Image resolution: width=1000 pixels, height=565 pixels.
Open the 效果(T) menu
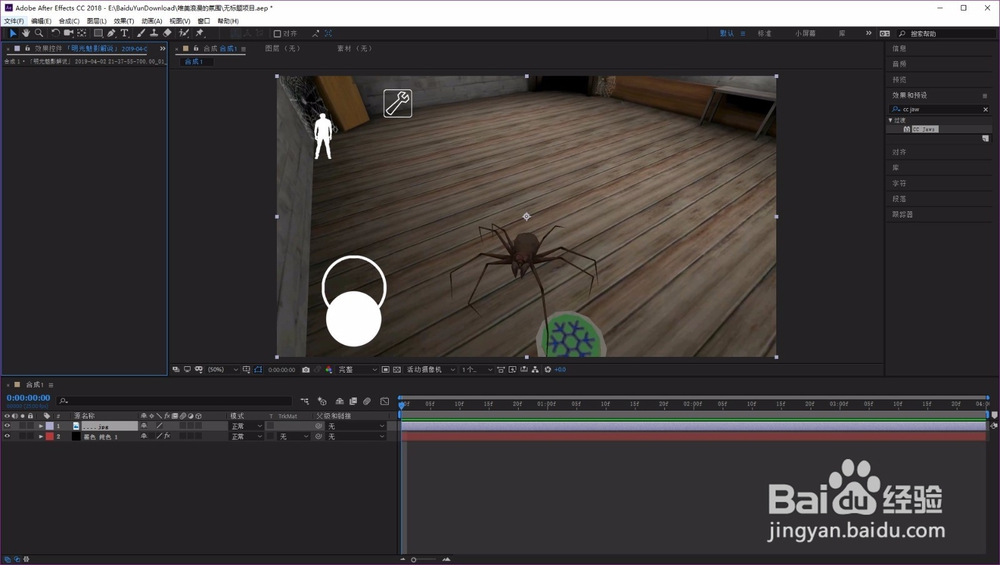click(124, 21)
